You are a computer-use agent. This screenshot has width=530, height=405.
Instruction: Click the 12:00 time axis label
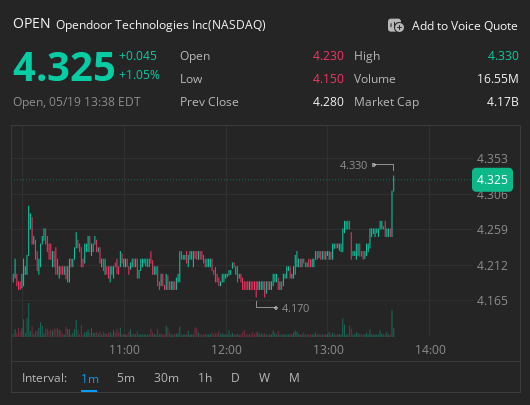coord(226,350)
